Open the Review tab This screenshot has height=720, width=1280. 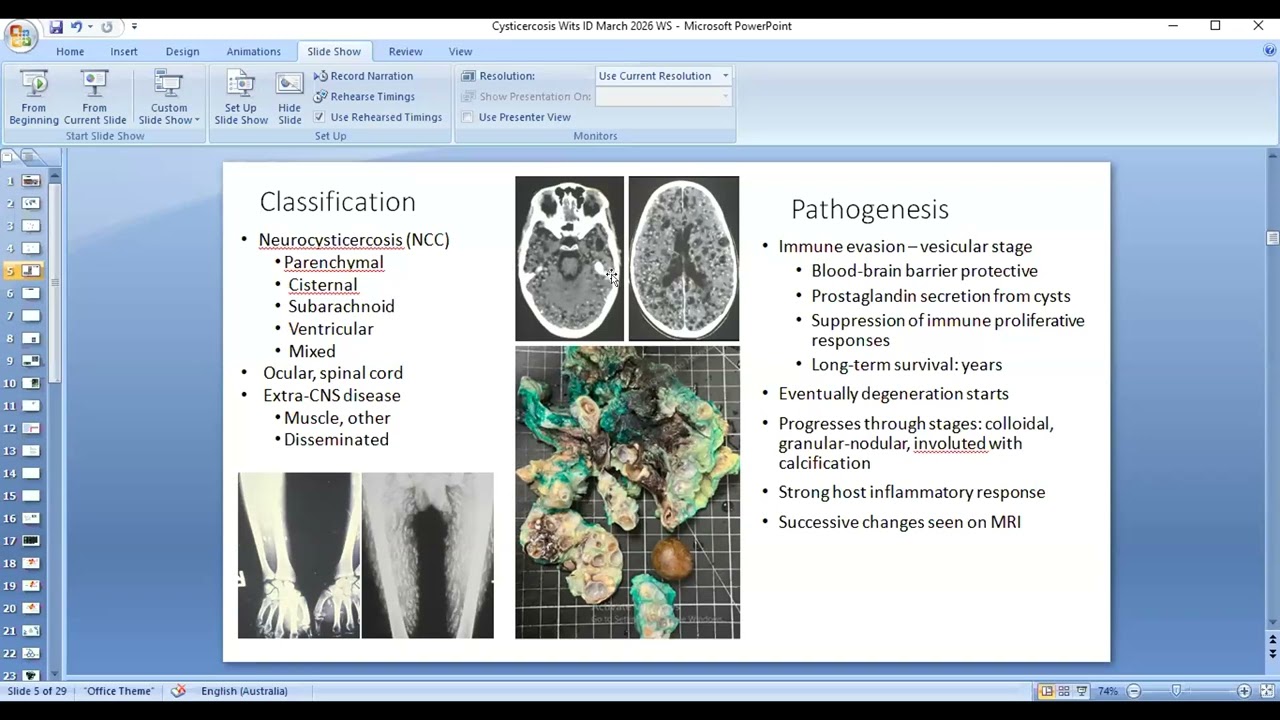coord(405,51)
